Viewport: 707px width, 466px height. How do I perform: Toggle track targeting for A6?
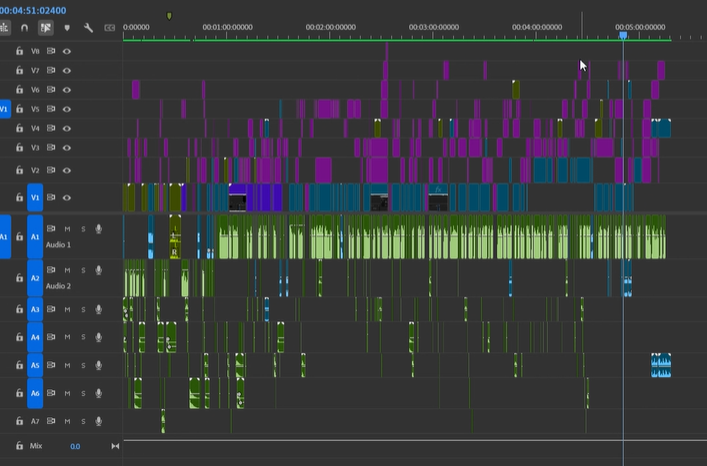[x=35, y=393]
